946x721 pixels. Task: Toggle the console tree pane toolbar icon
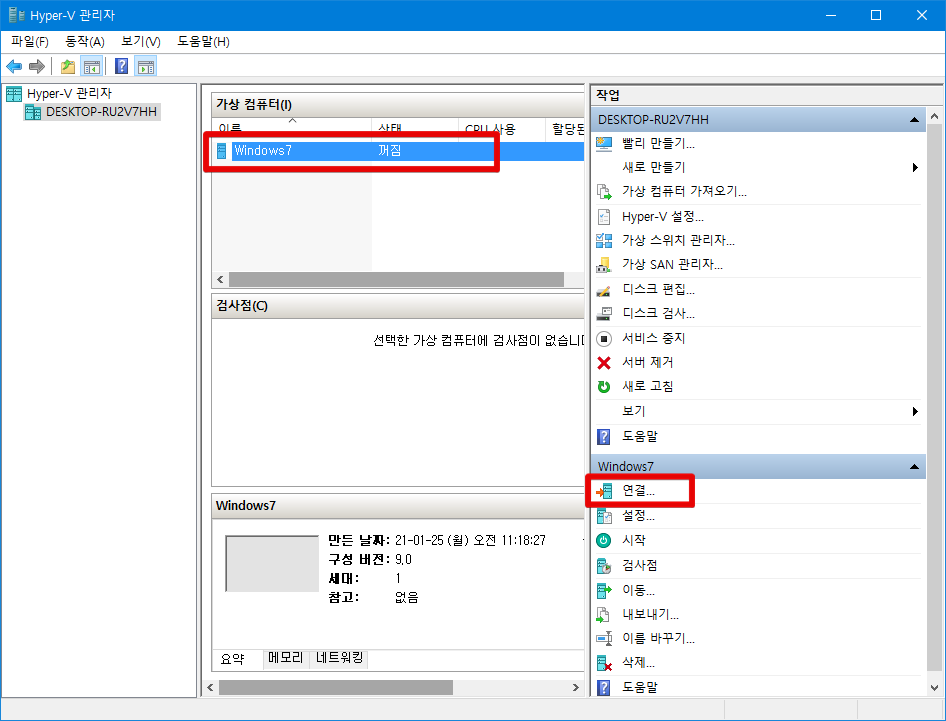click(92, 66)
